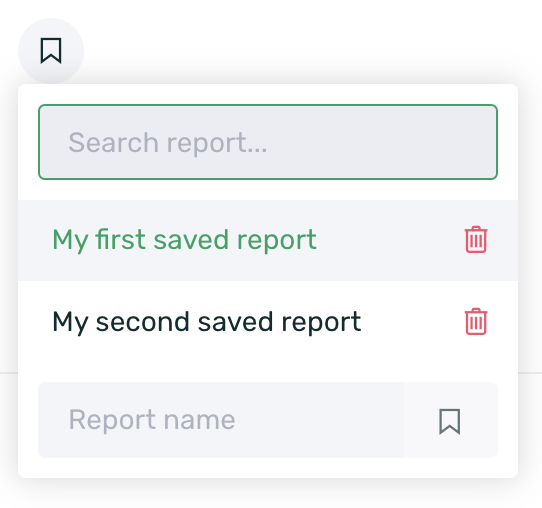Collapse reports panel via round bookmark button

51,51
